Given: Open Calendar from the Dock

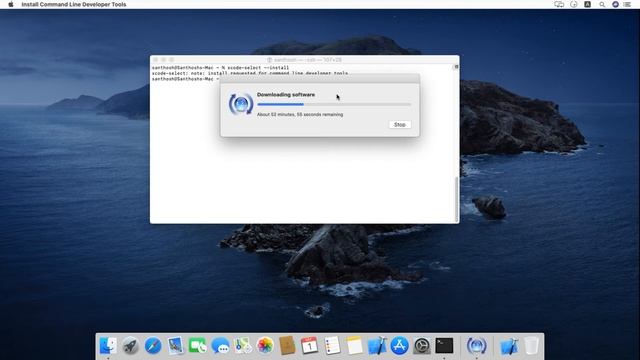Looking at the screenshot, I should coord(309,346).
